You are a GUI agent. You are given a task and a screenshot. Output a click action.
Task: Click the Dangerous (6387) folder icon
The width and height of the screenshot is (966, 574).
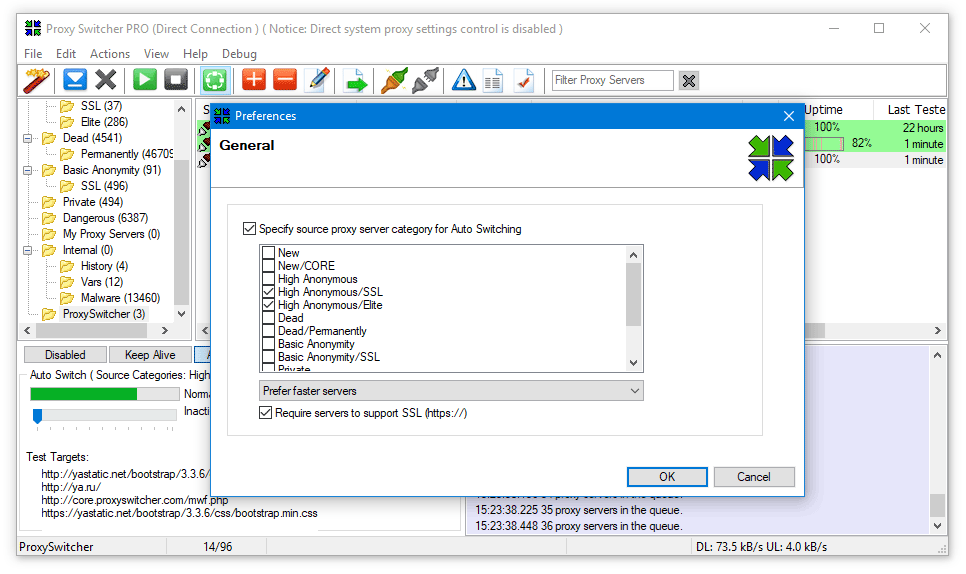tap(49, 218)
